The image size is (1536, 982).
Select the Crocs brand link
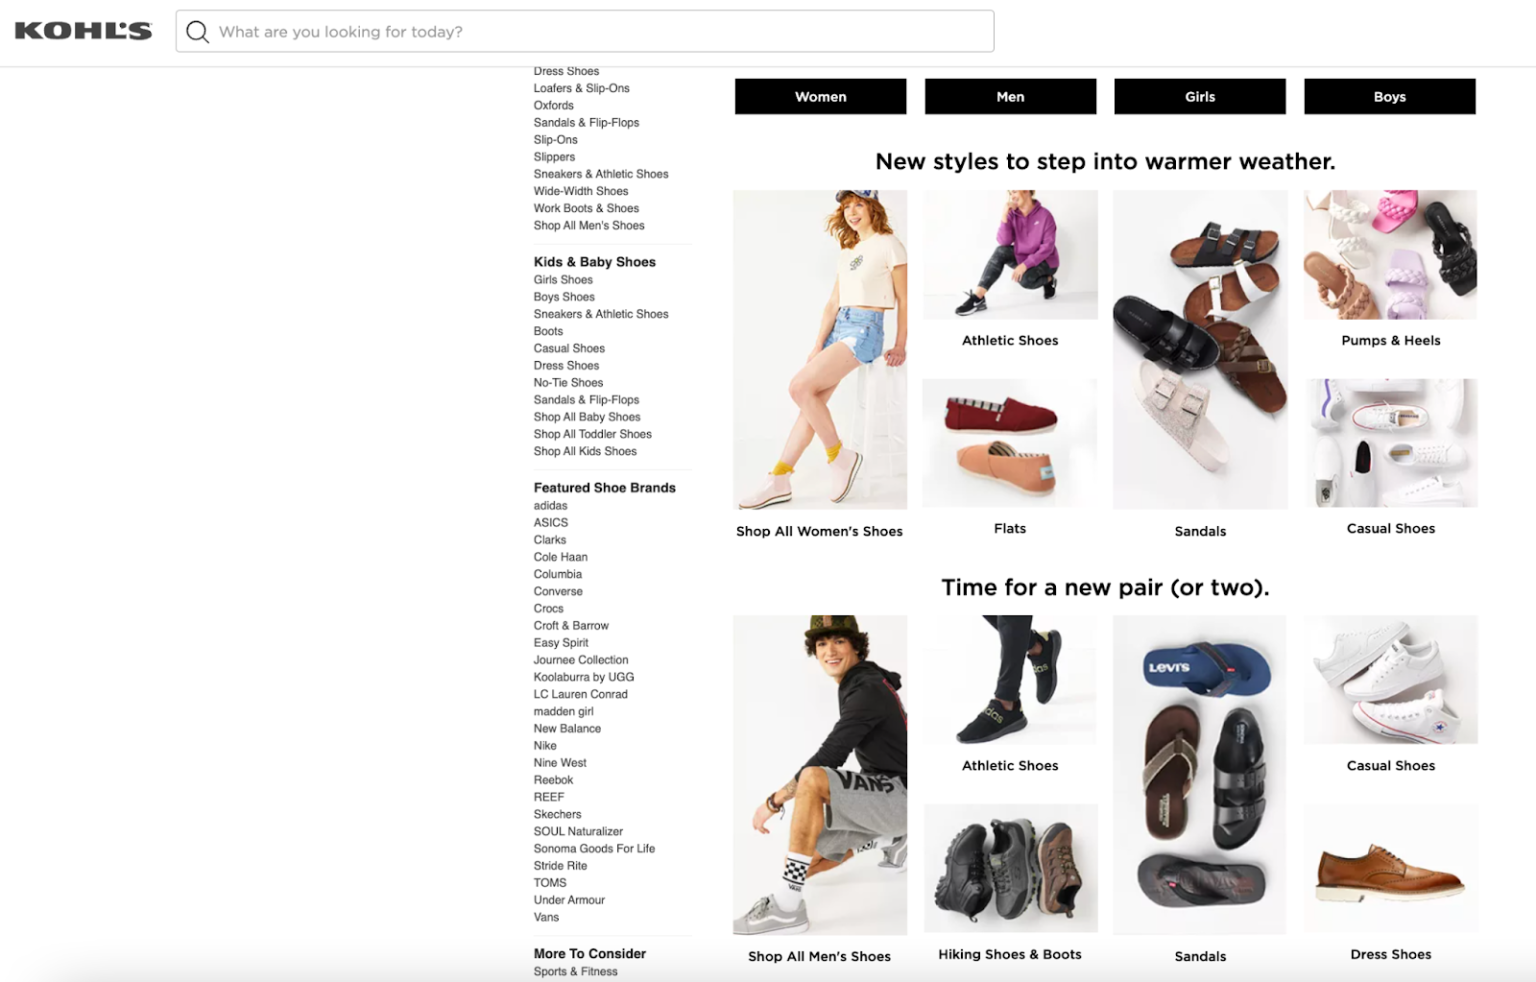pyautogui.click(x=548, y=608)
